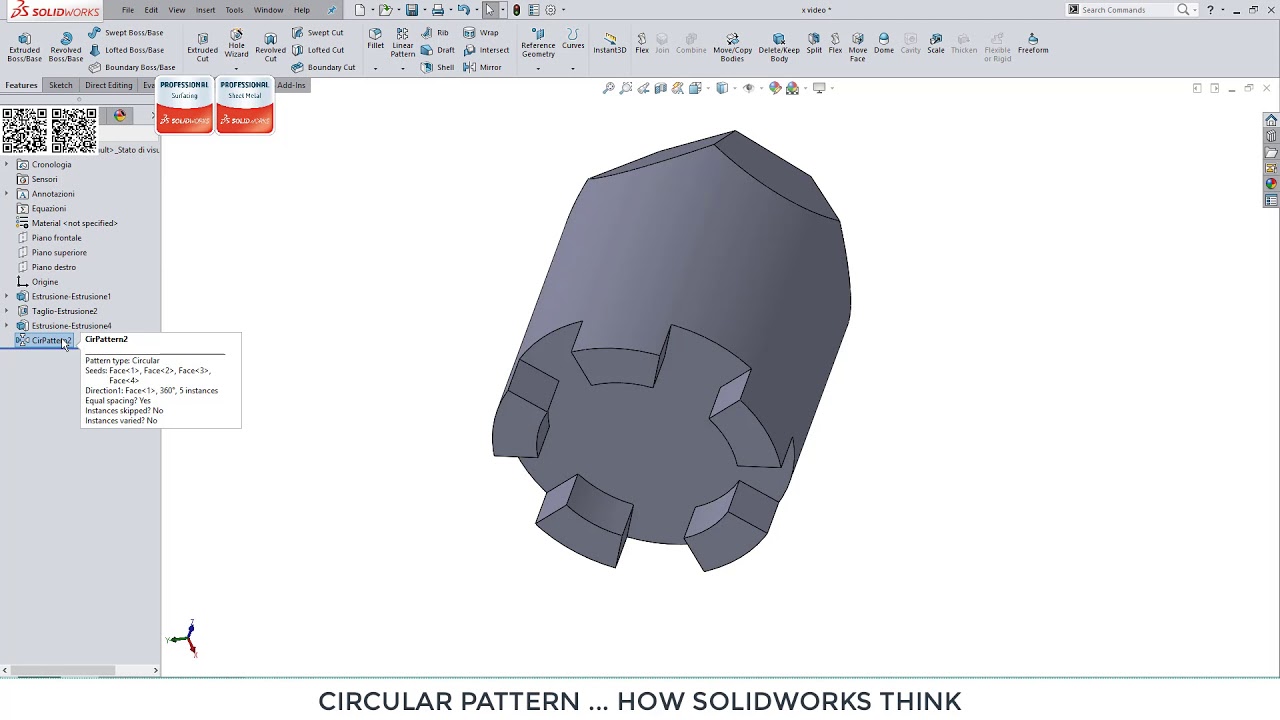
Task: Switch to the Sketch tab
Action: coord(61,85)
